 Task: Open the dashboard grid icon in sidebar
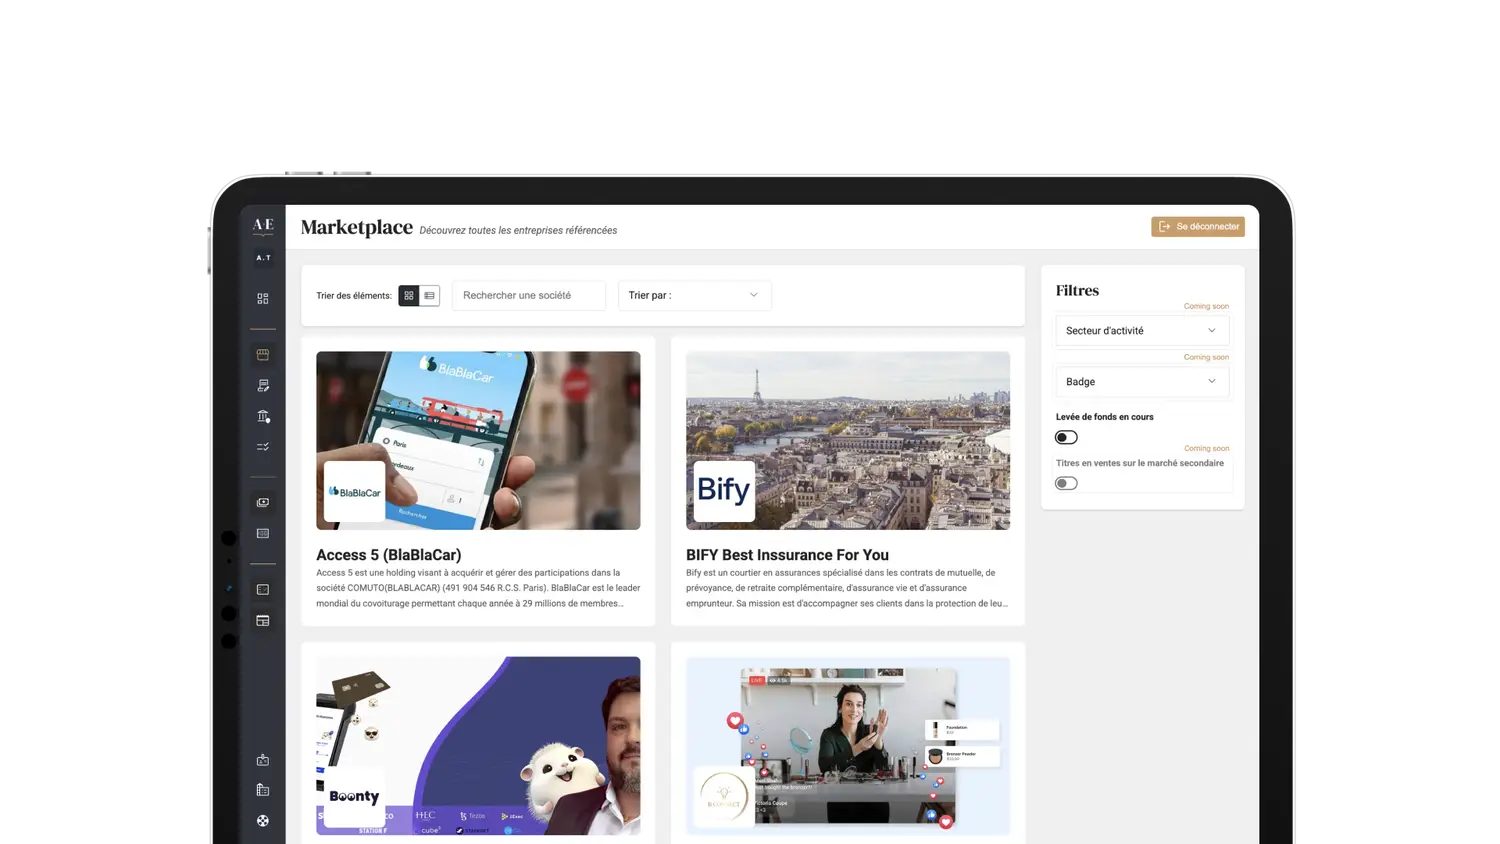coord(263,298)
